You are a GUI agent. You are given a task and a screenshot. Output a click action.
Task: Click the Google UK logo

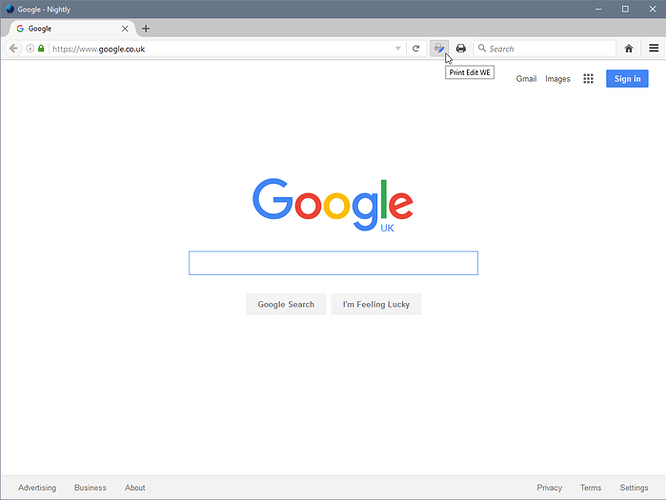click(333, 205)
